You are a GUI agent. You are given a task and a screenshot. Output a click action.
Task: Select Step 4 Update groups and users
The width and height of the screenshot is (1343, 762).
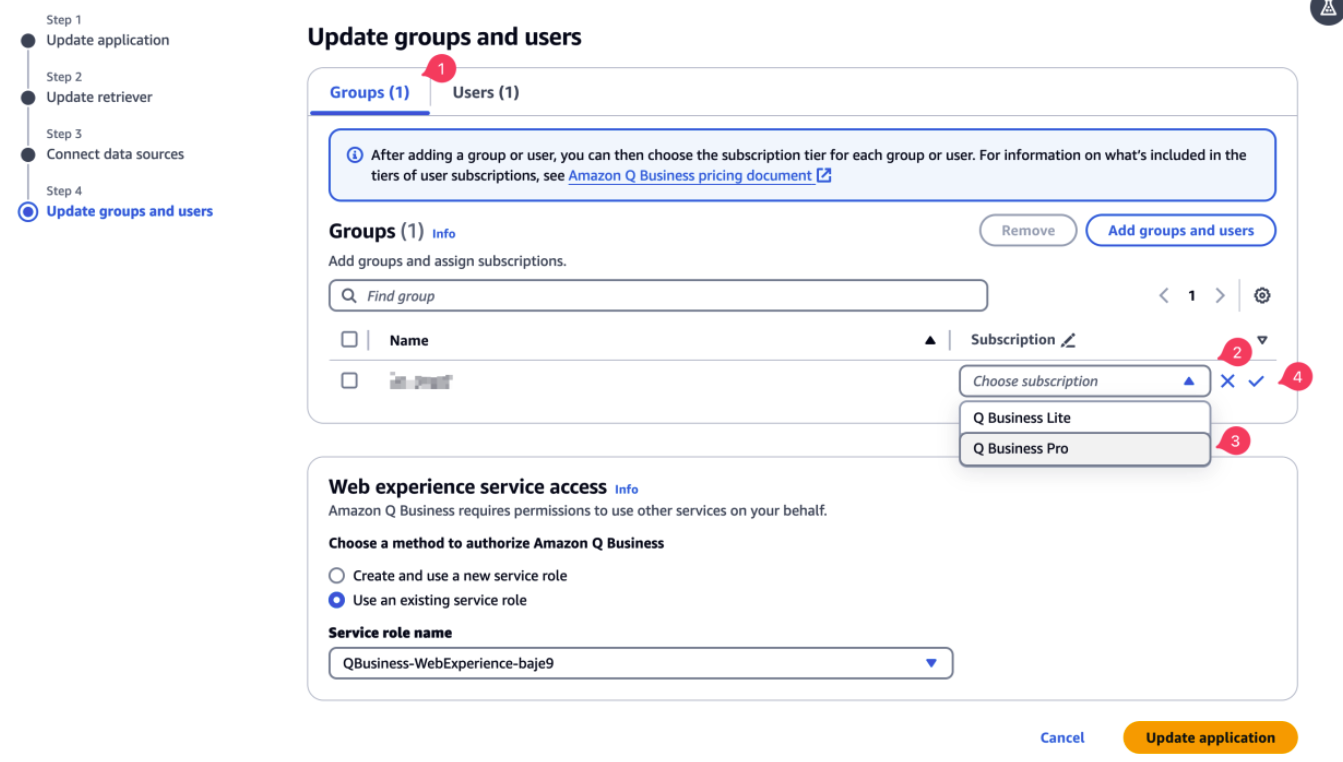[130, 211]
